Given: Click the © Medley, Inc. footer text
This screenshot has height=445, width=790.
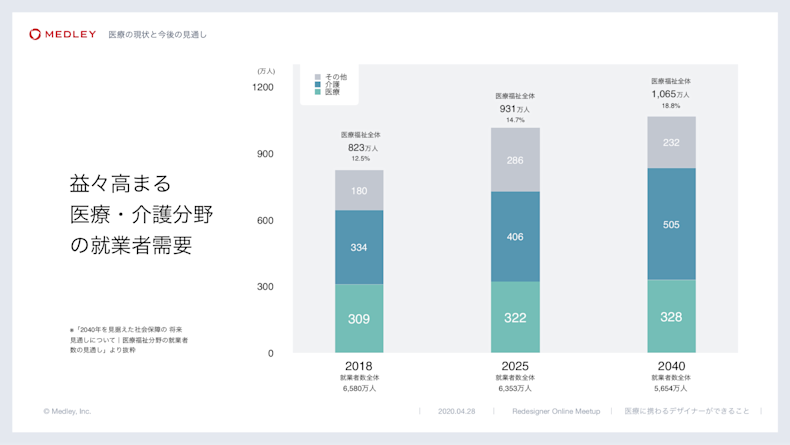Looking at the screenshot, I should click(x=67, y=411).
